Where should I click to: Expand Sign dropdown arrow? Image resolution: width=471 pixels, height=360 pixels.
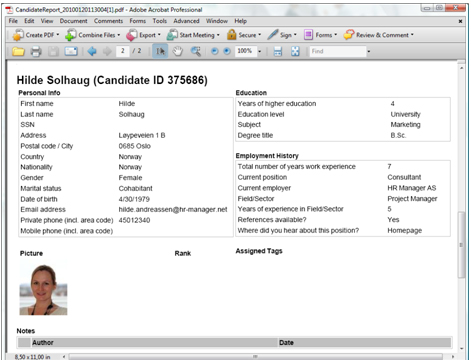pyautogui.click(x=295, y=35)
